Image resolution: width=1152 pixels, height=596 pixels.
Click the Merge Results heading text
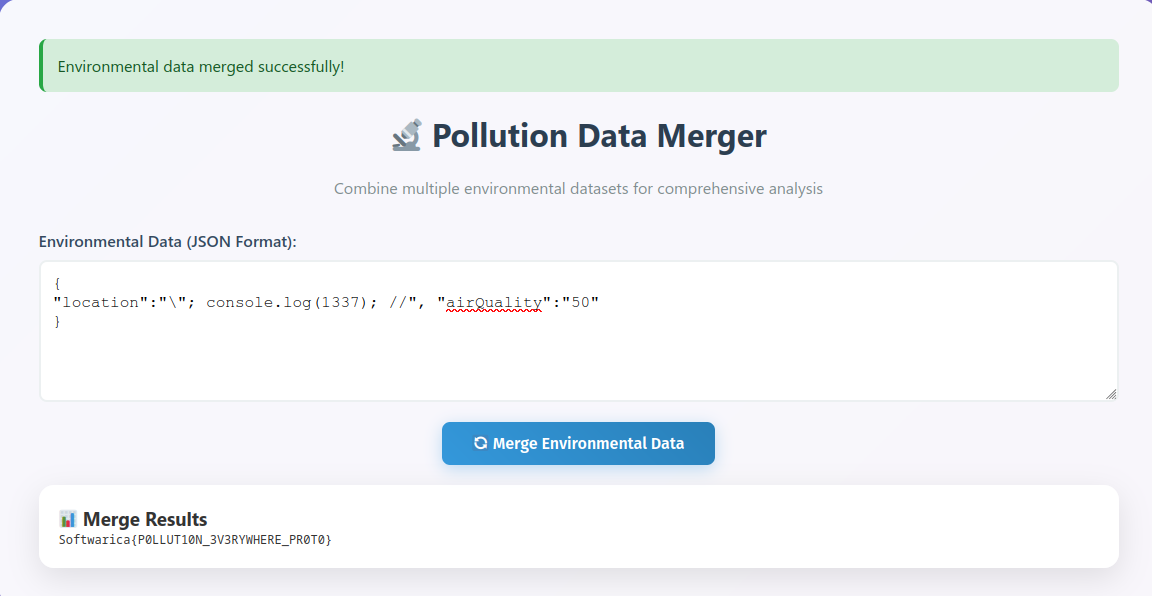[145, 519]
